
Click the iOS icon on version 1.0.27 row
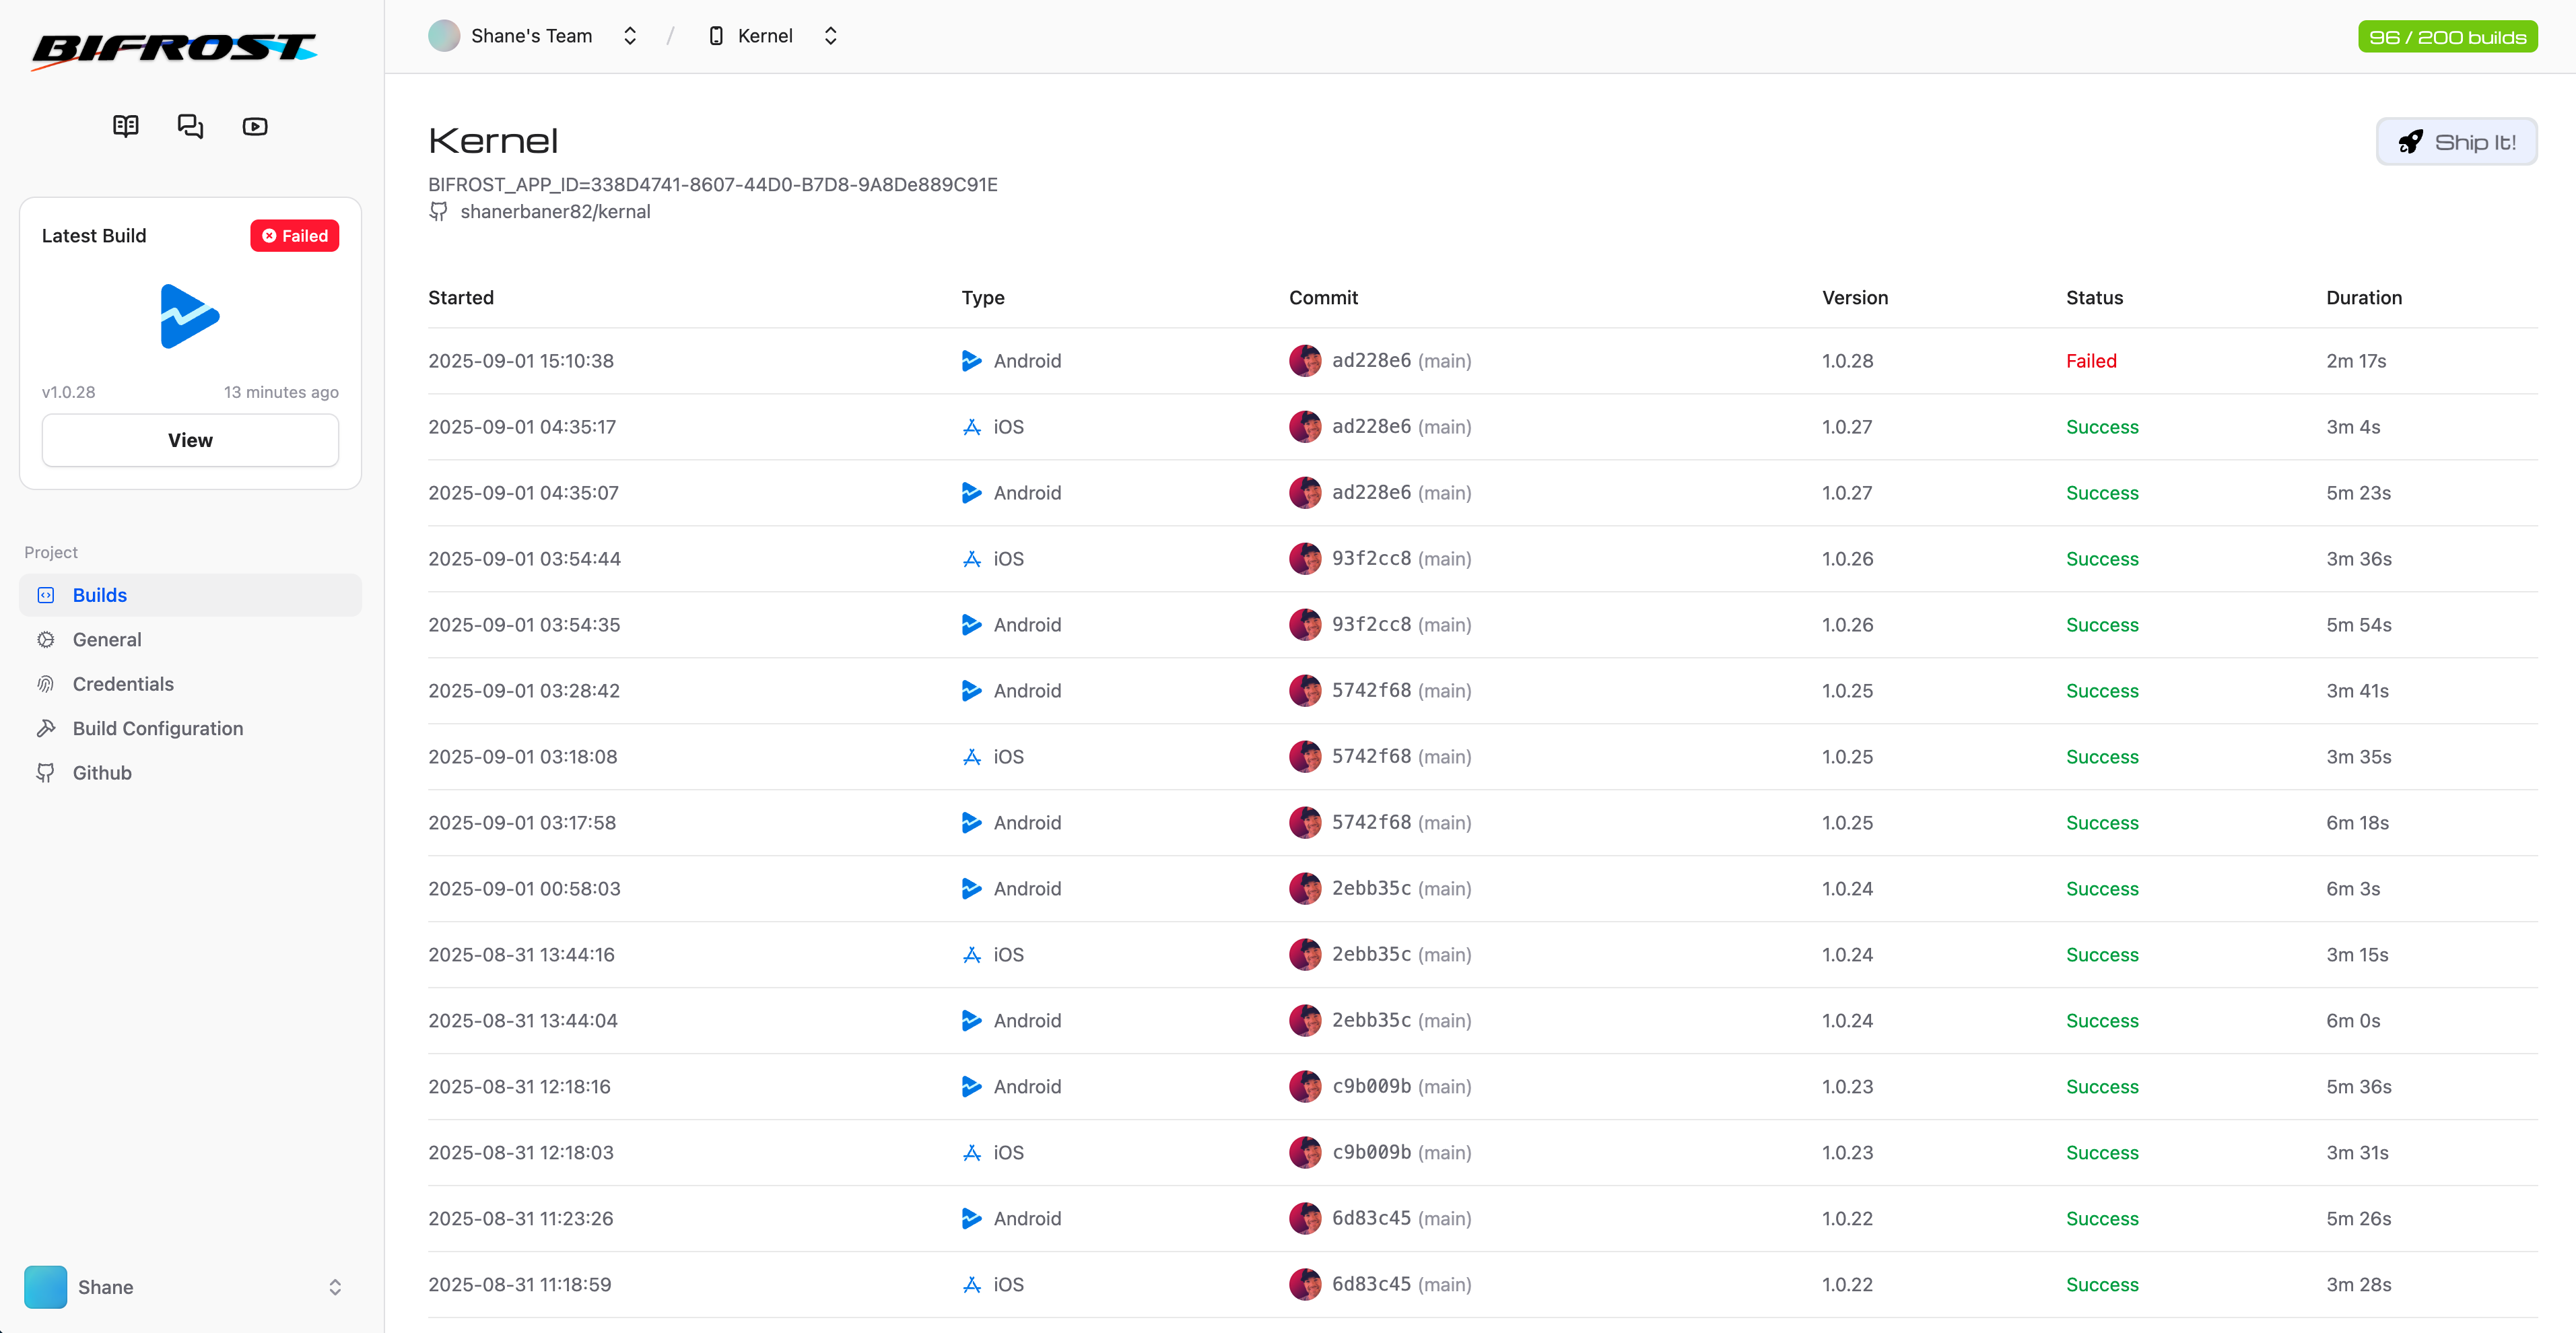point(972,426)
